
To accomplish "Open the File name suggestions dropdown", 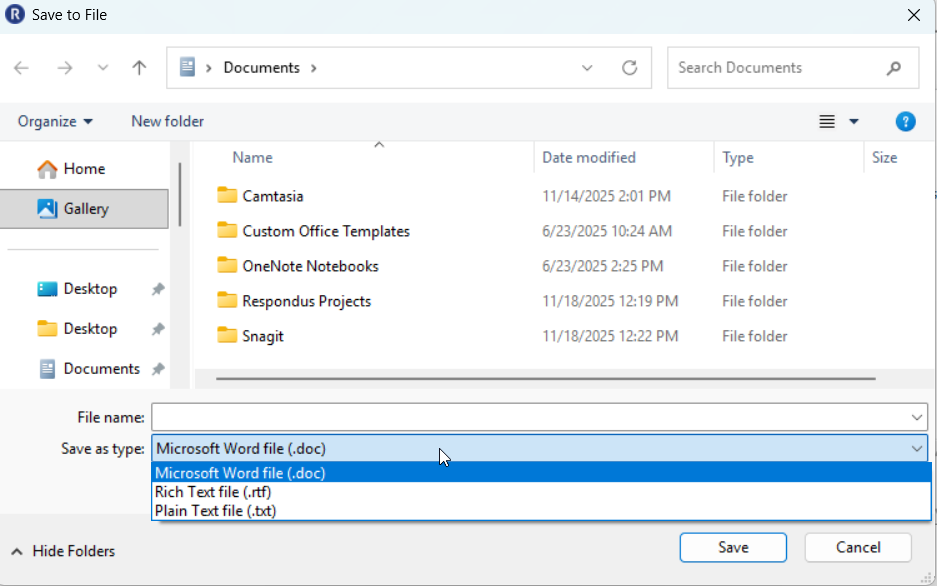I will pos(917,417).
